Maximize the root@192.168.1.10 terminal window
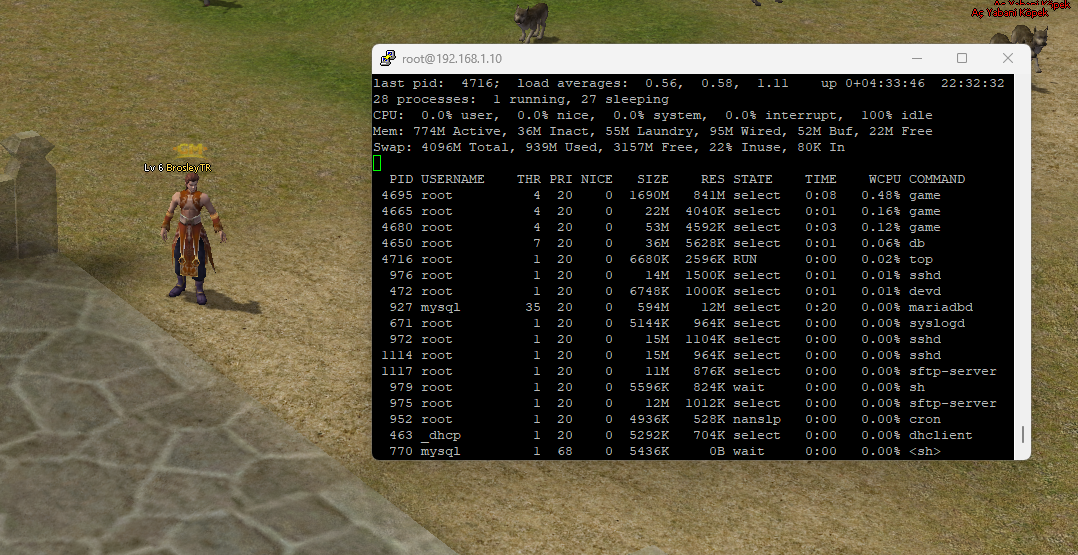The image size is (1078, 555). (962, 58)
